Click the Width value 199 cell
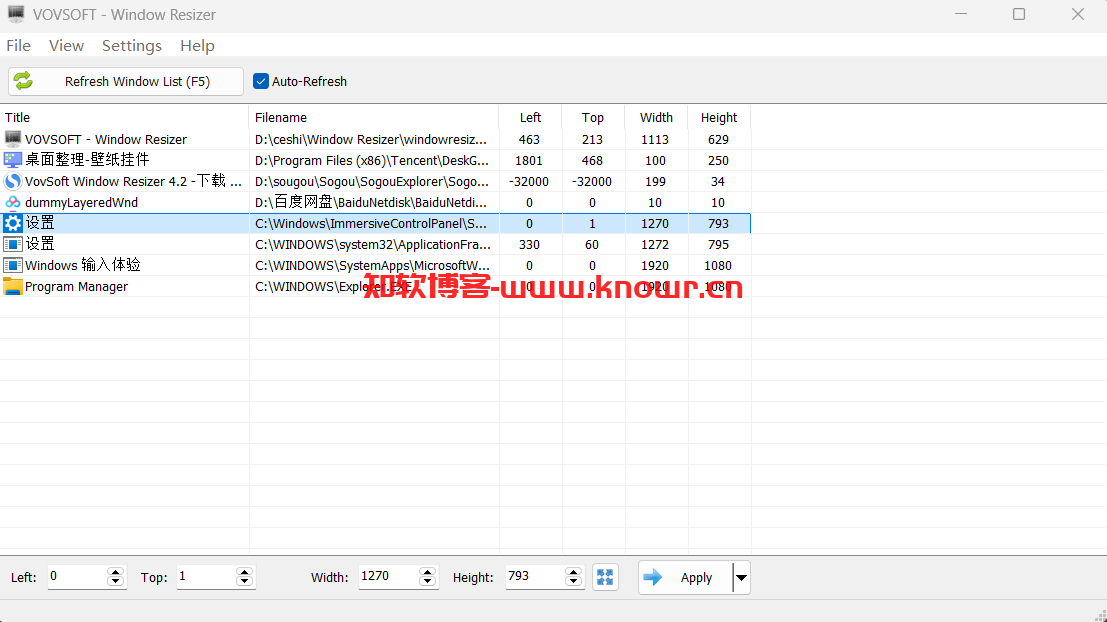1107x622 pixels. click(x=655, y=181)
